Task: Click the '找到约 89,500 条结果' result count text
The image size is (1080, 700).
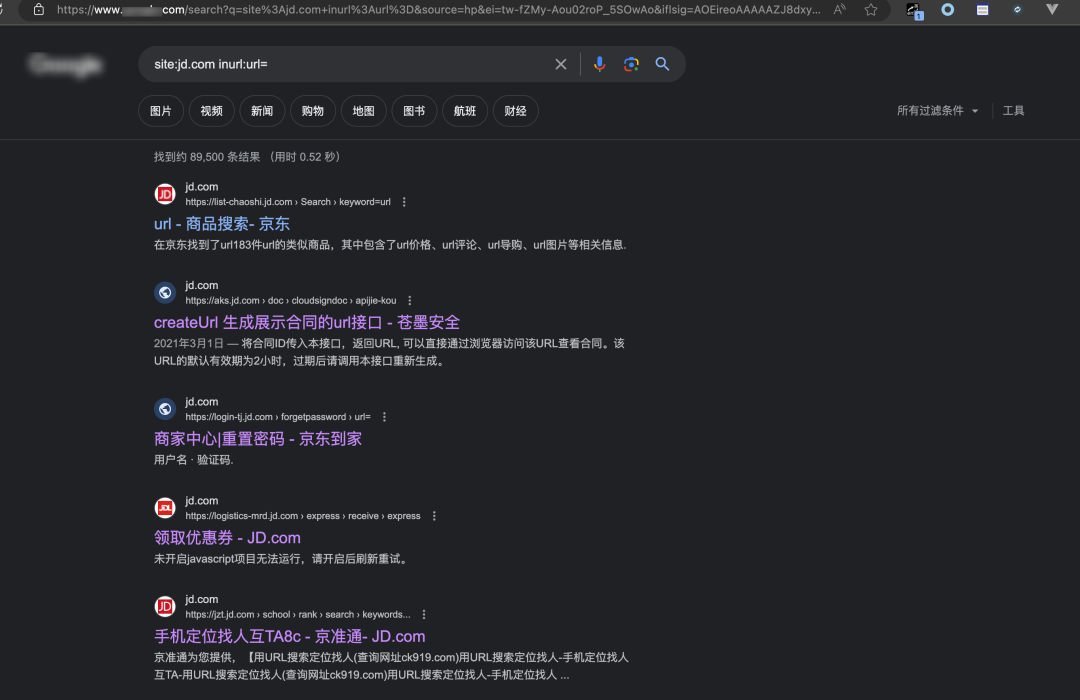Action: click(x=207, y=157)
